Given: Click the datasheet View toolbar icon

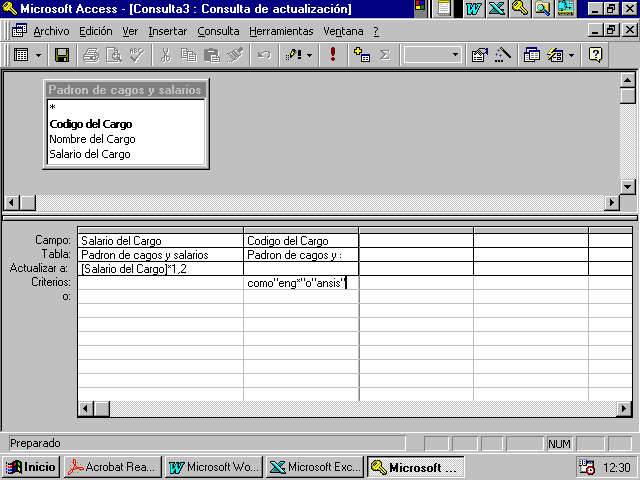Looking at the screenshot, I should [x=21, y=55].
